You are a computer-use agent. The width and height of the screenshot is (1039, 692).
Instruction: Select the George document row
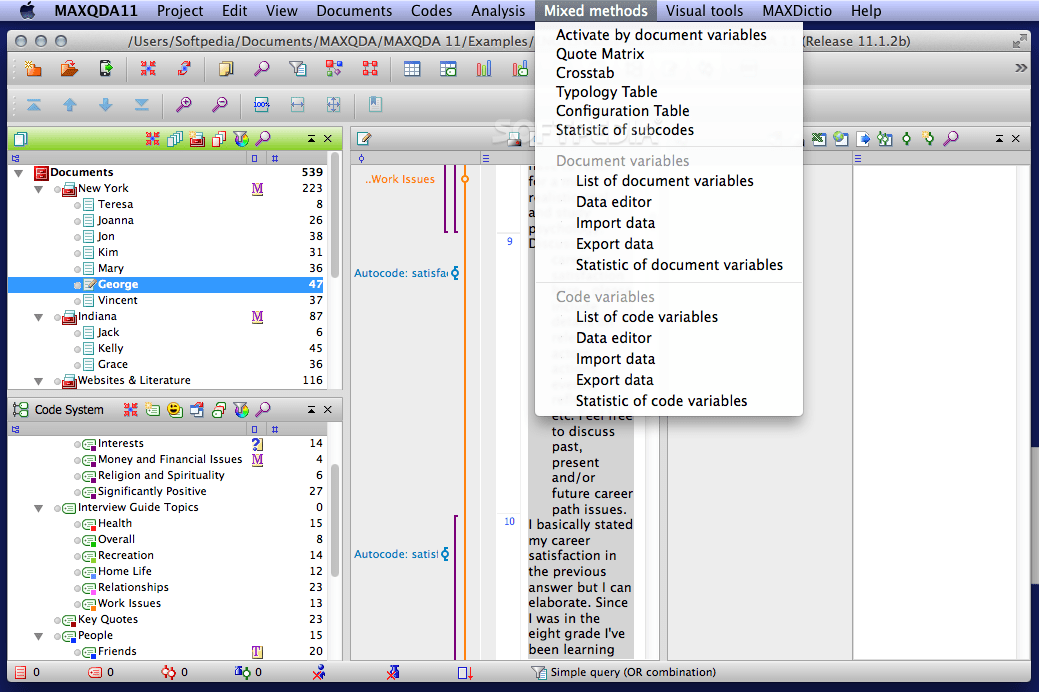click(x=166, y=284)
